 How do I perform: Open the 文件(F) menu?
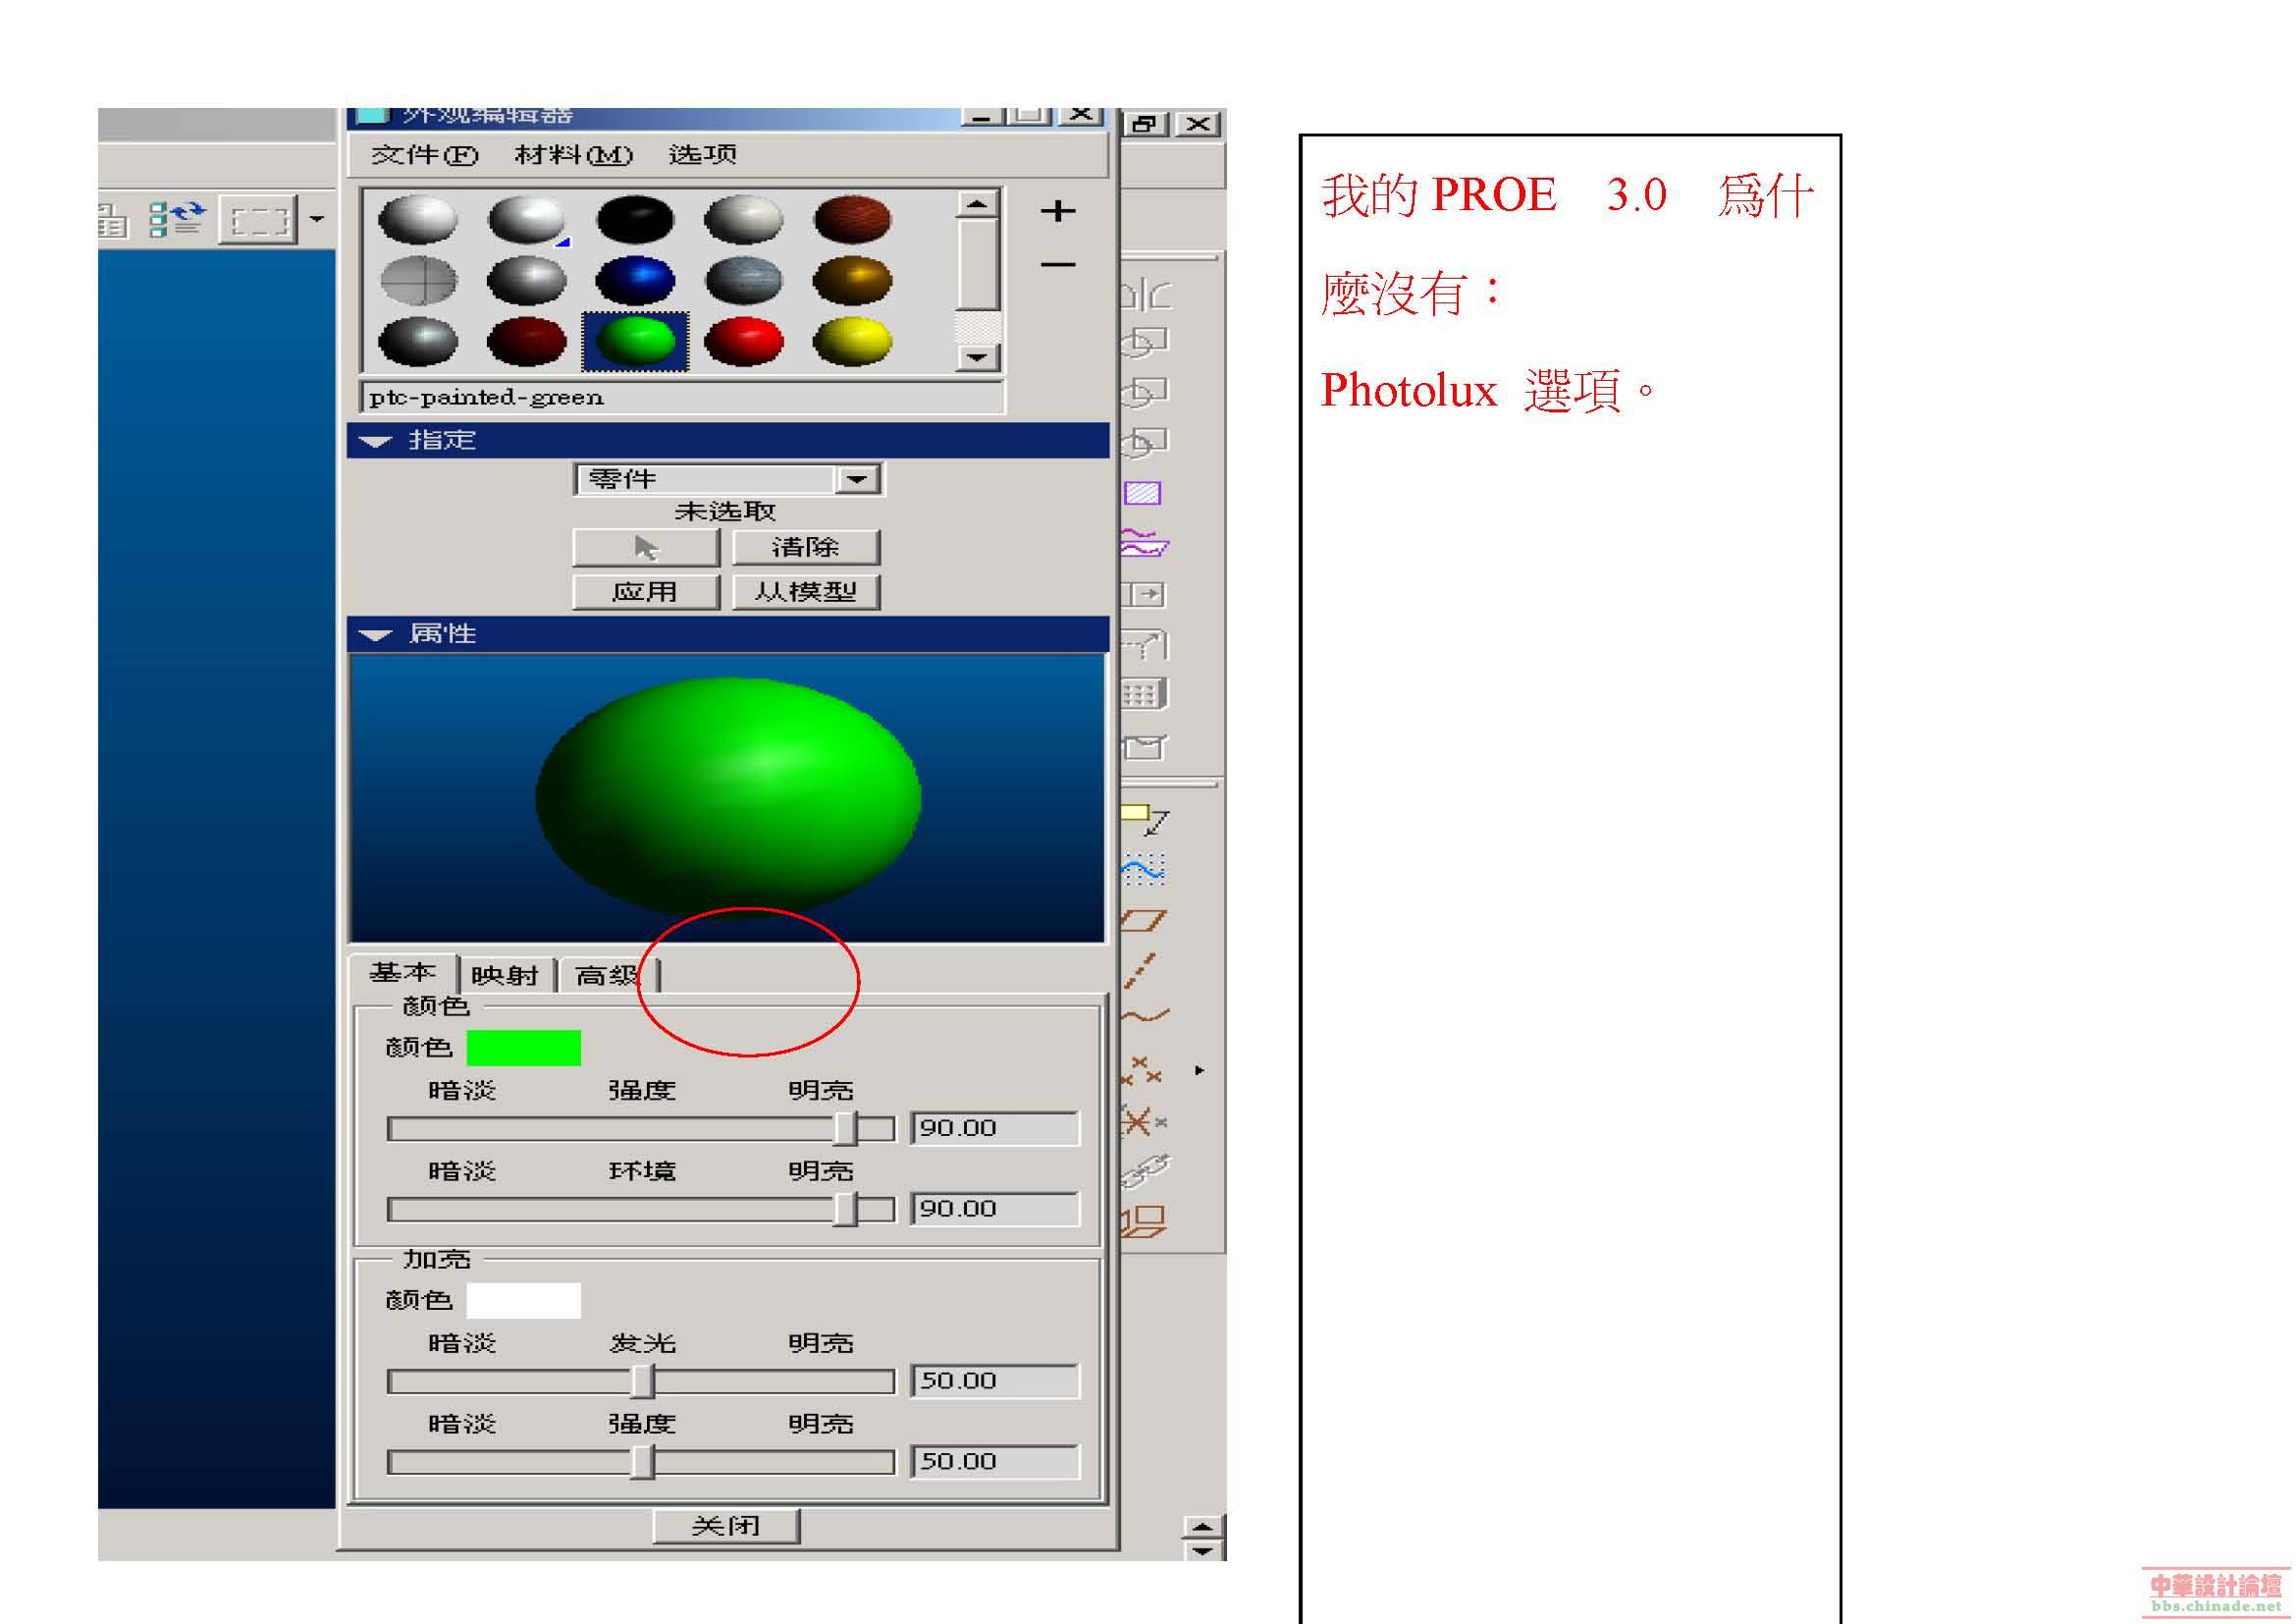(x=424, y=155)
